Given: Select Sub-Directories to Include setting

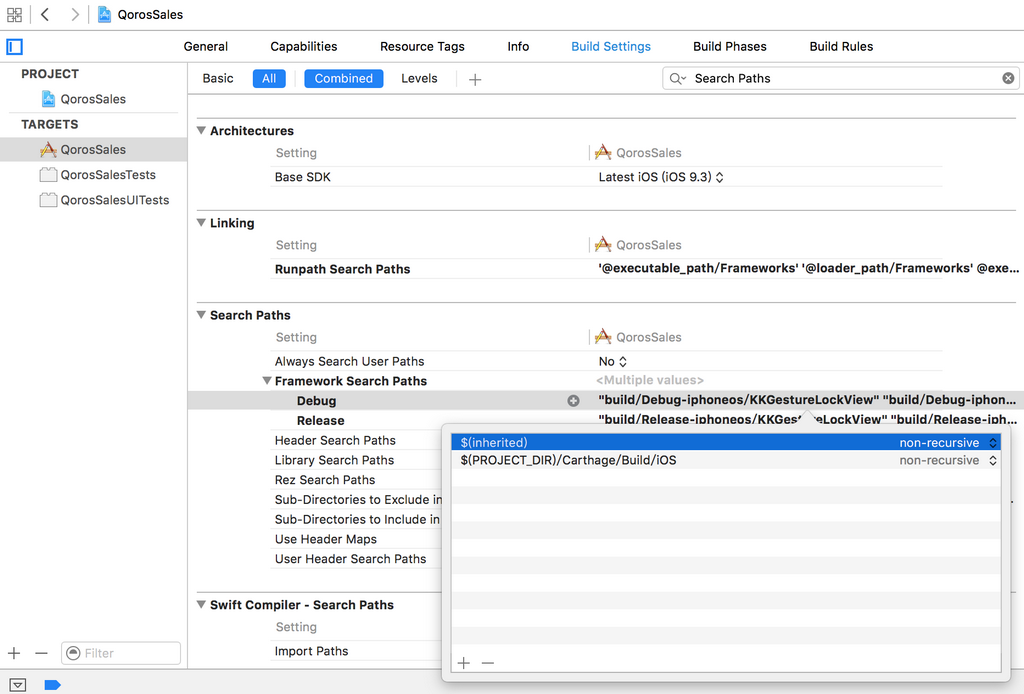Looking at the screenshot, I should [x=357, y=520].
